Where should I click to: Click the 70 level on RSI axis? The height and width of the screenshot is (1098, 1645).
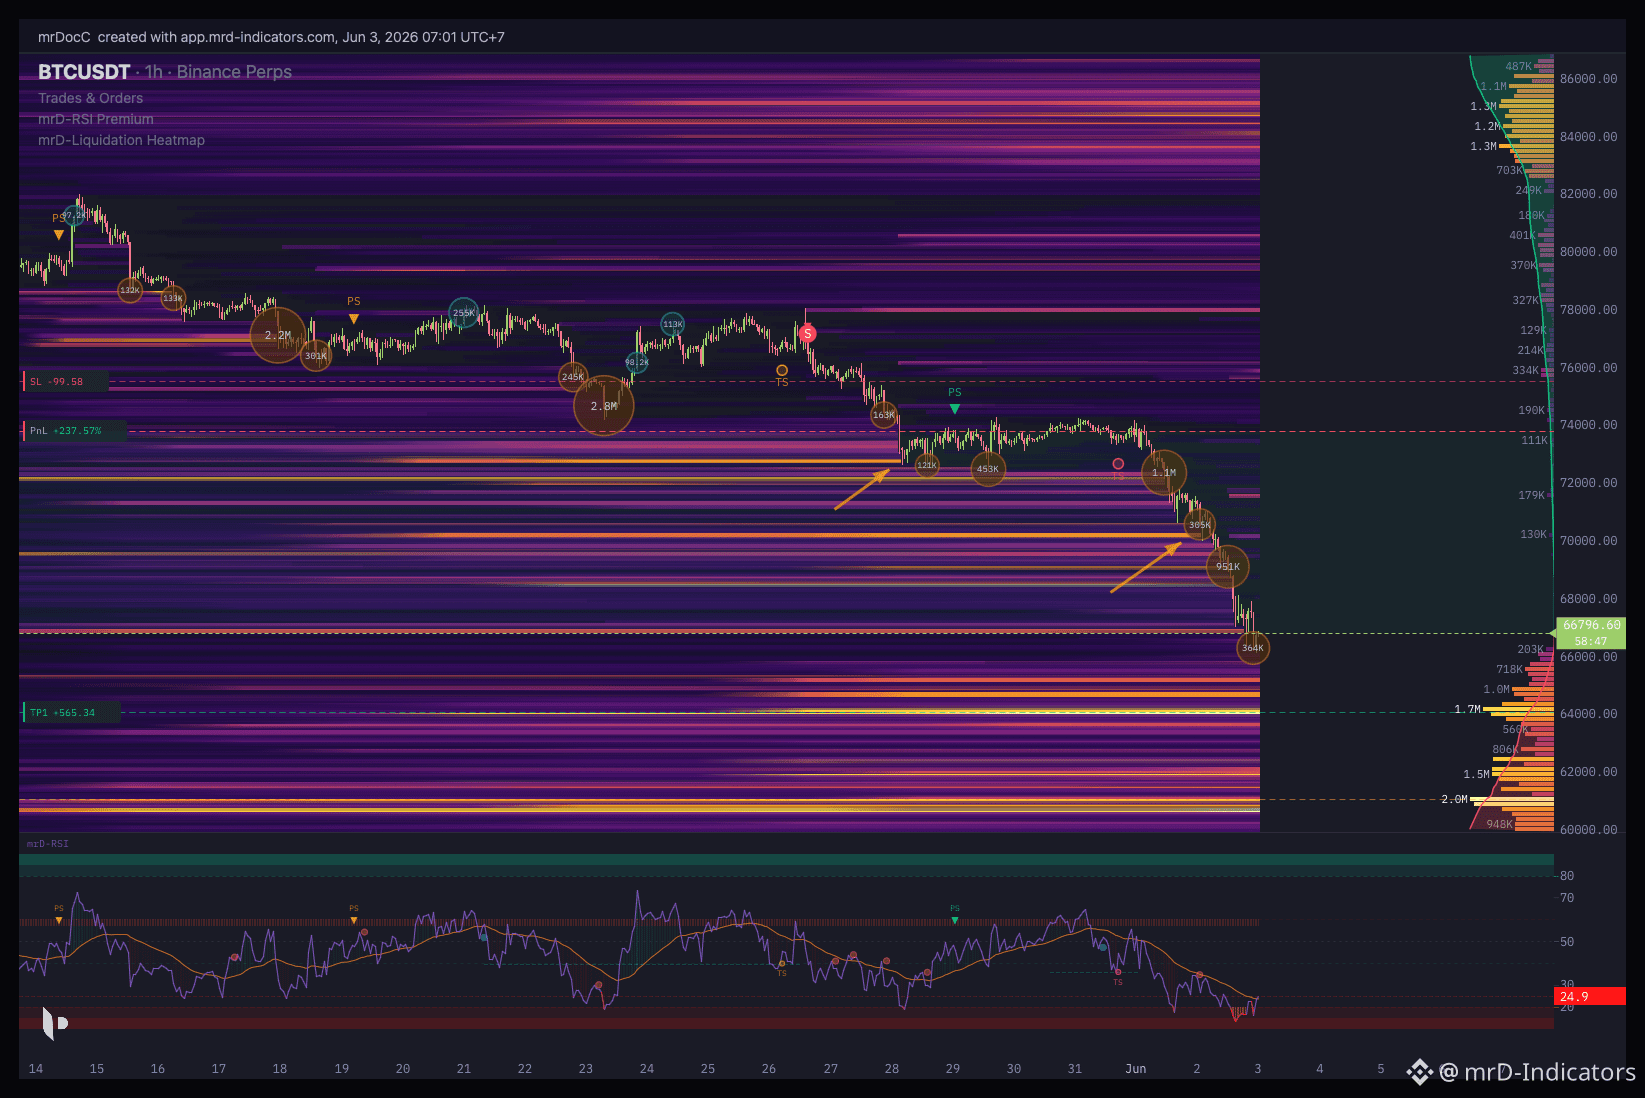1567,898
